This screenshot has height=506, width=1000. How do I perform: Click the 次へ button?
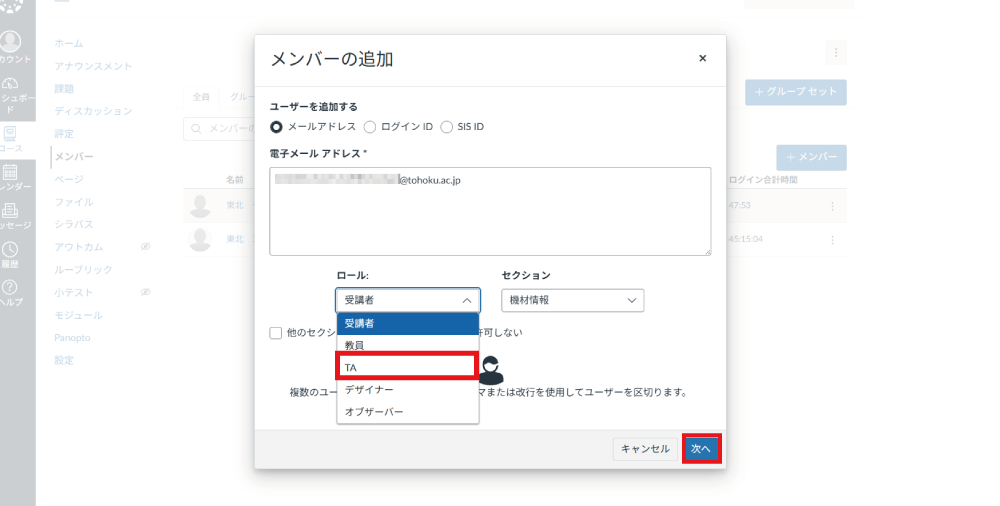point(701,449)
